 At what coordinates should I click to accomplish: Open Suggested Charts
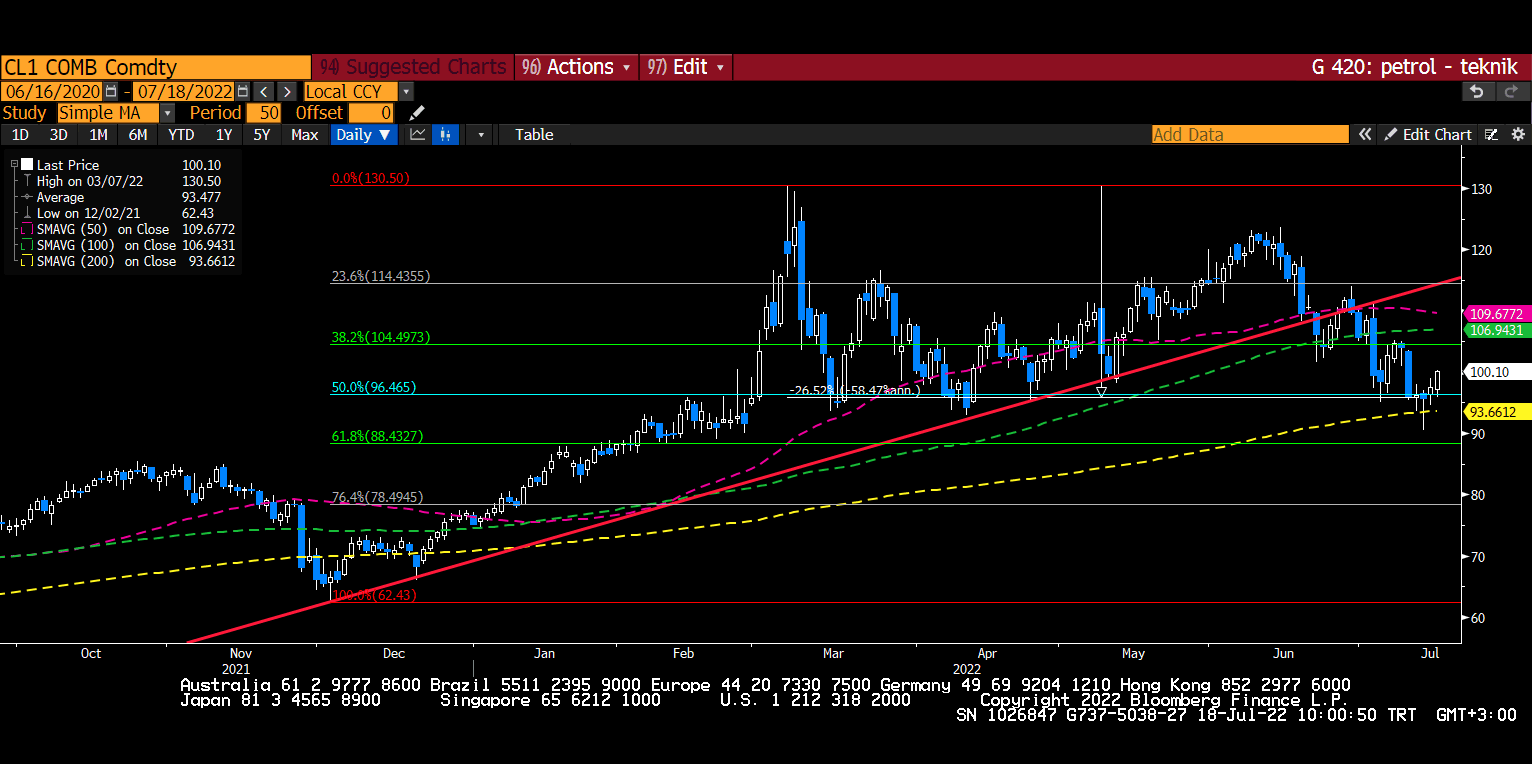point(413,67)
